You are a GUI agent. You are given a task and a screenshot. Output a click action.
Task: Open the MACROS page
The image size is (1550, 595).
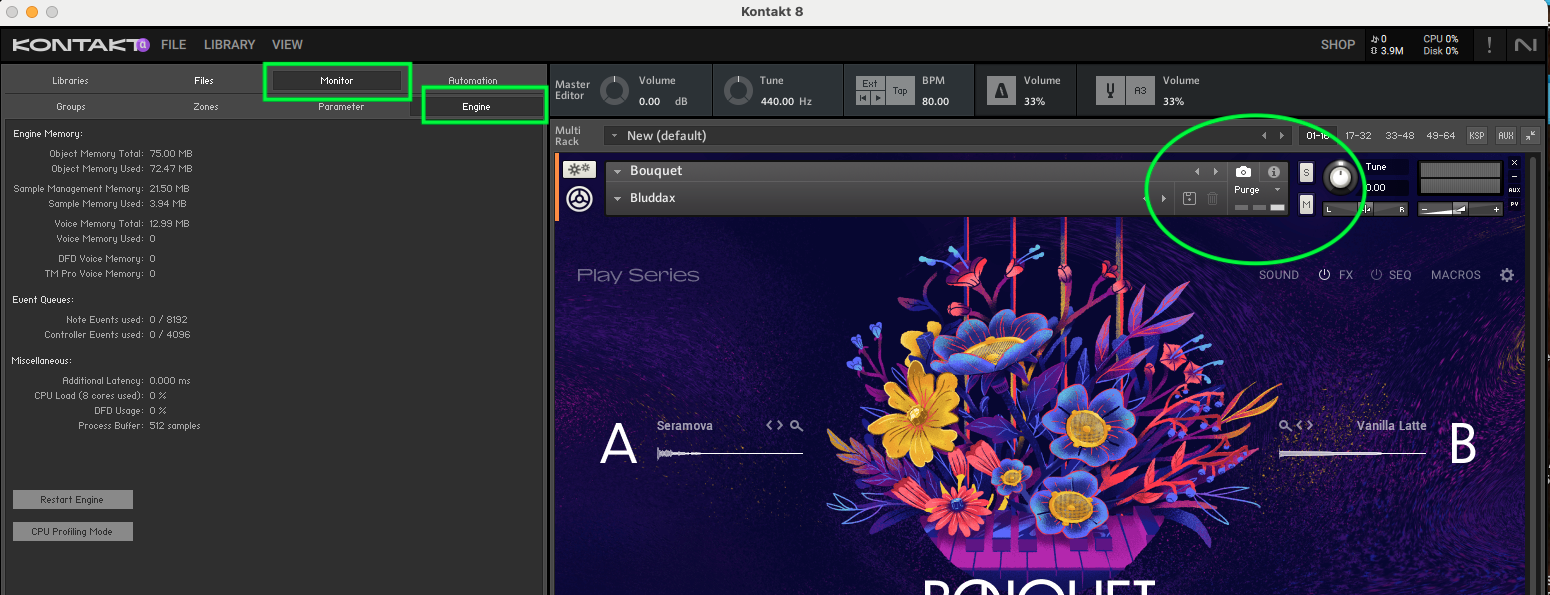click(x=1456, y=274)
